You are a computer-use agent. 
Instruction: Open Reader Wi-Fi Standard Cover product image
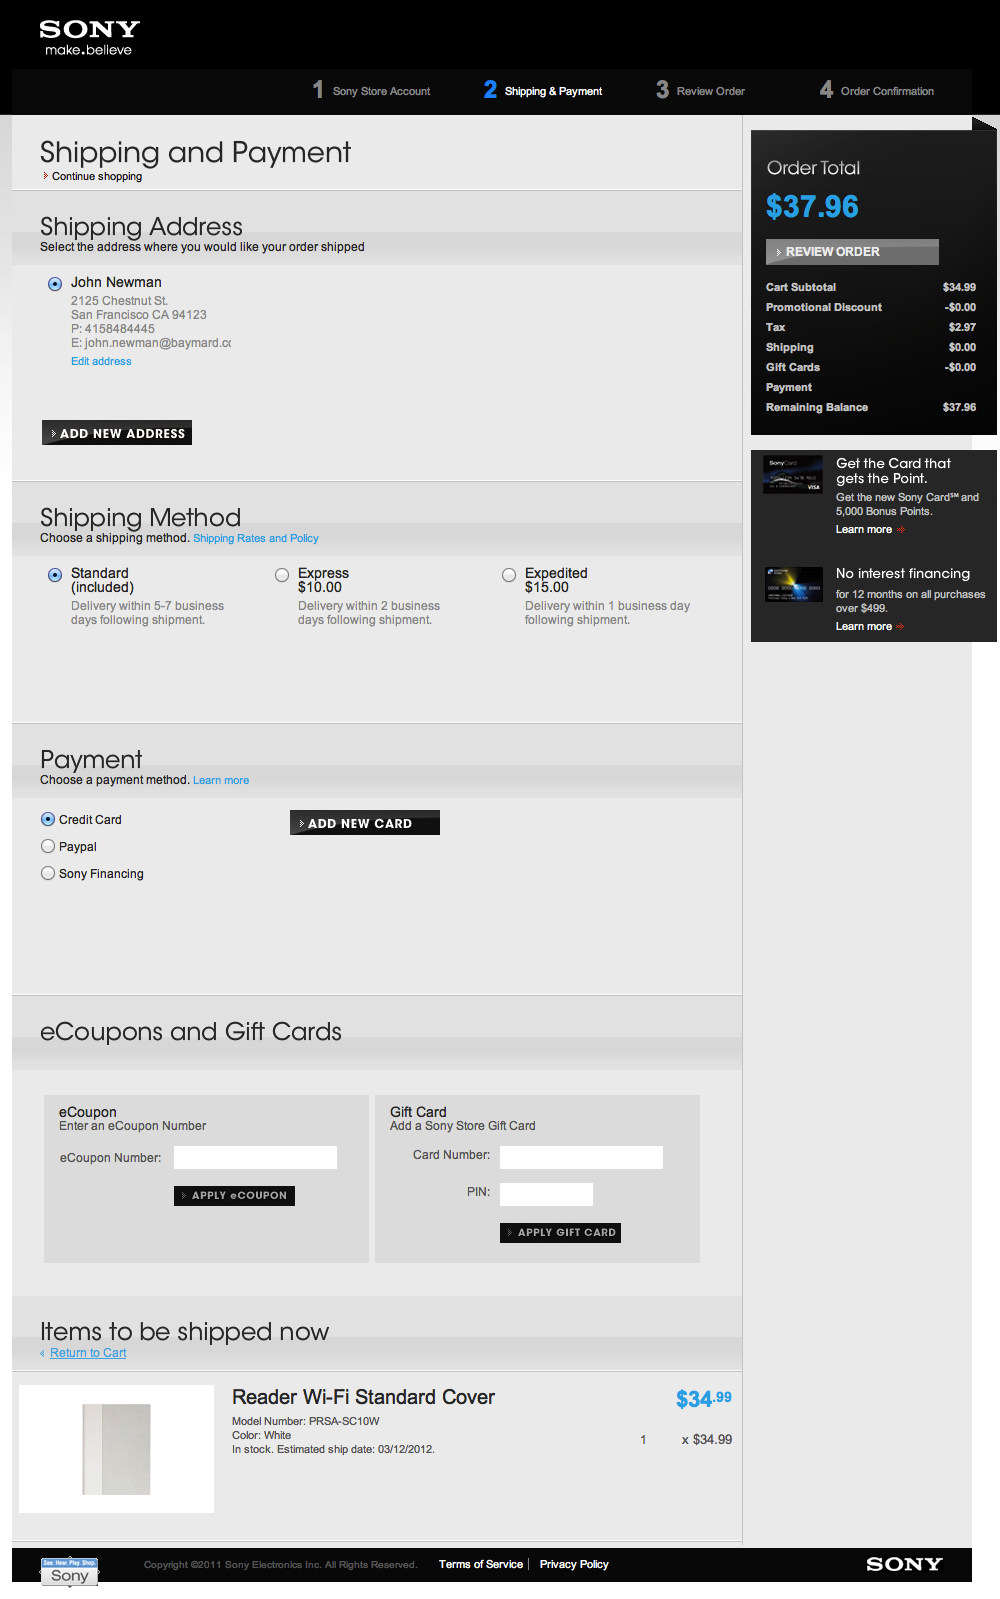[x=116, y=1449]
